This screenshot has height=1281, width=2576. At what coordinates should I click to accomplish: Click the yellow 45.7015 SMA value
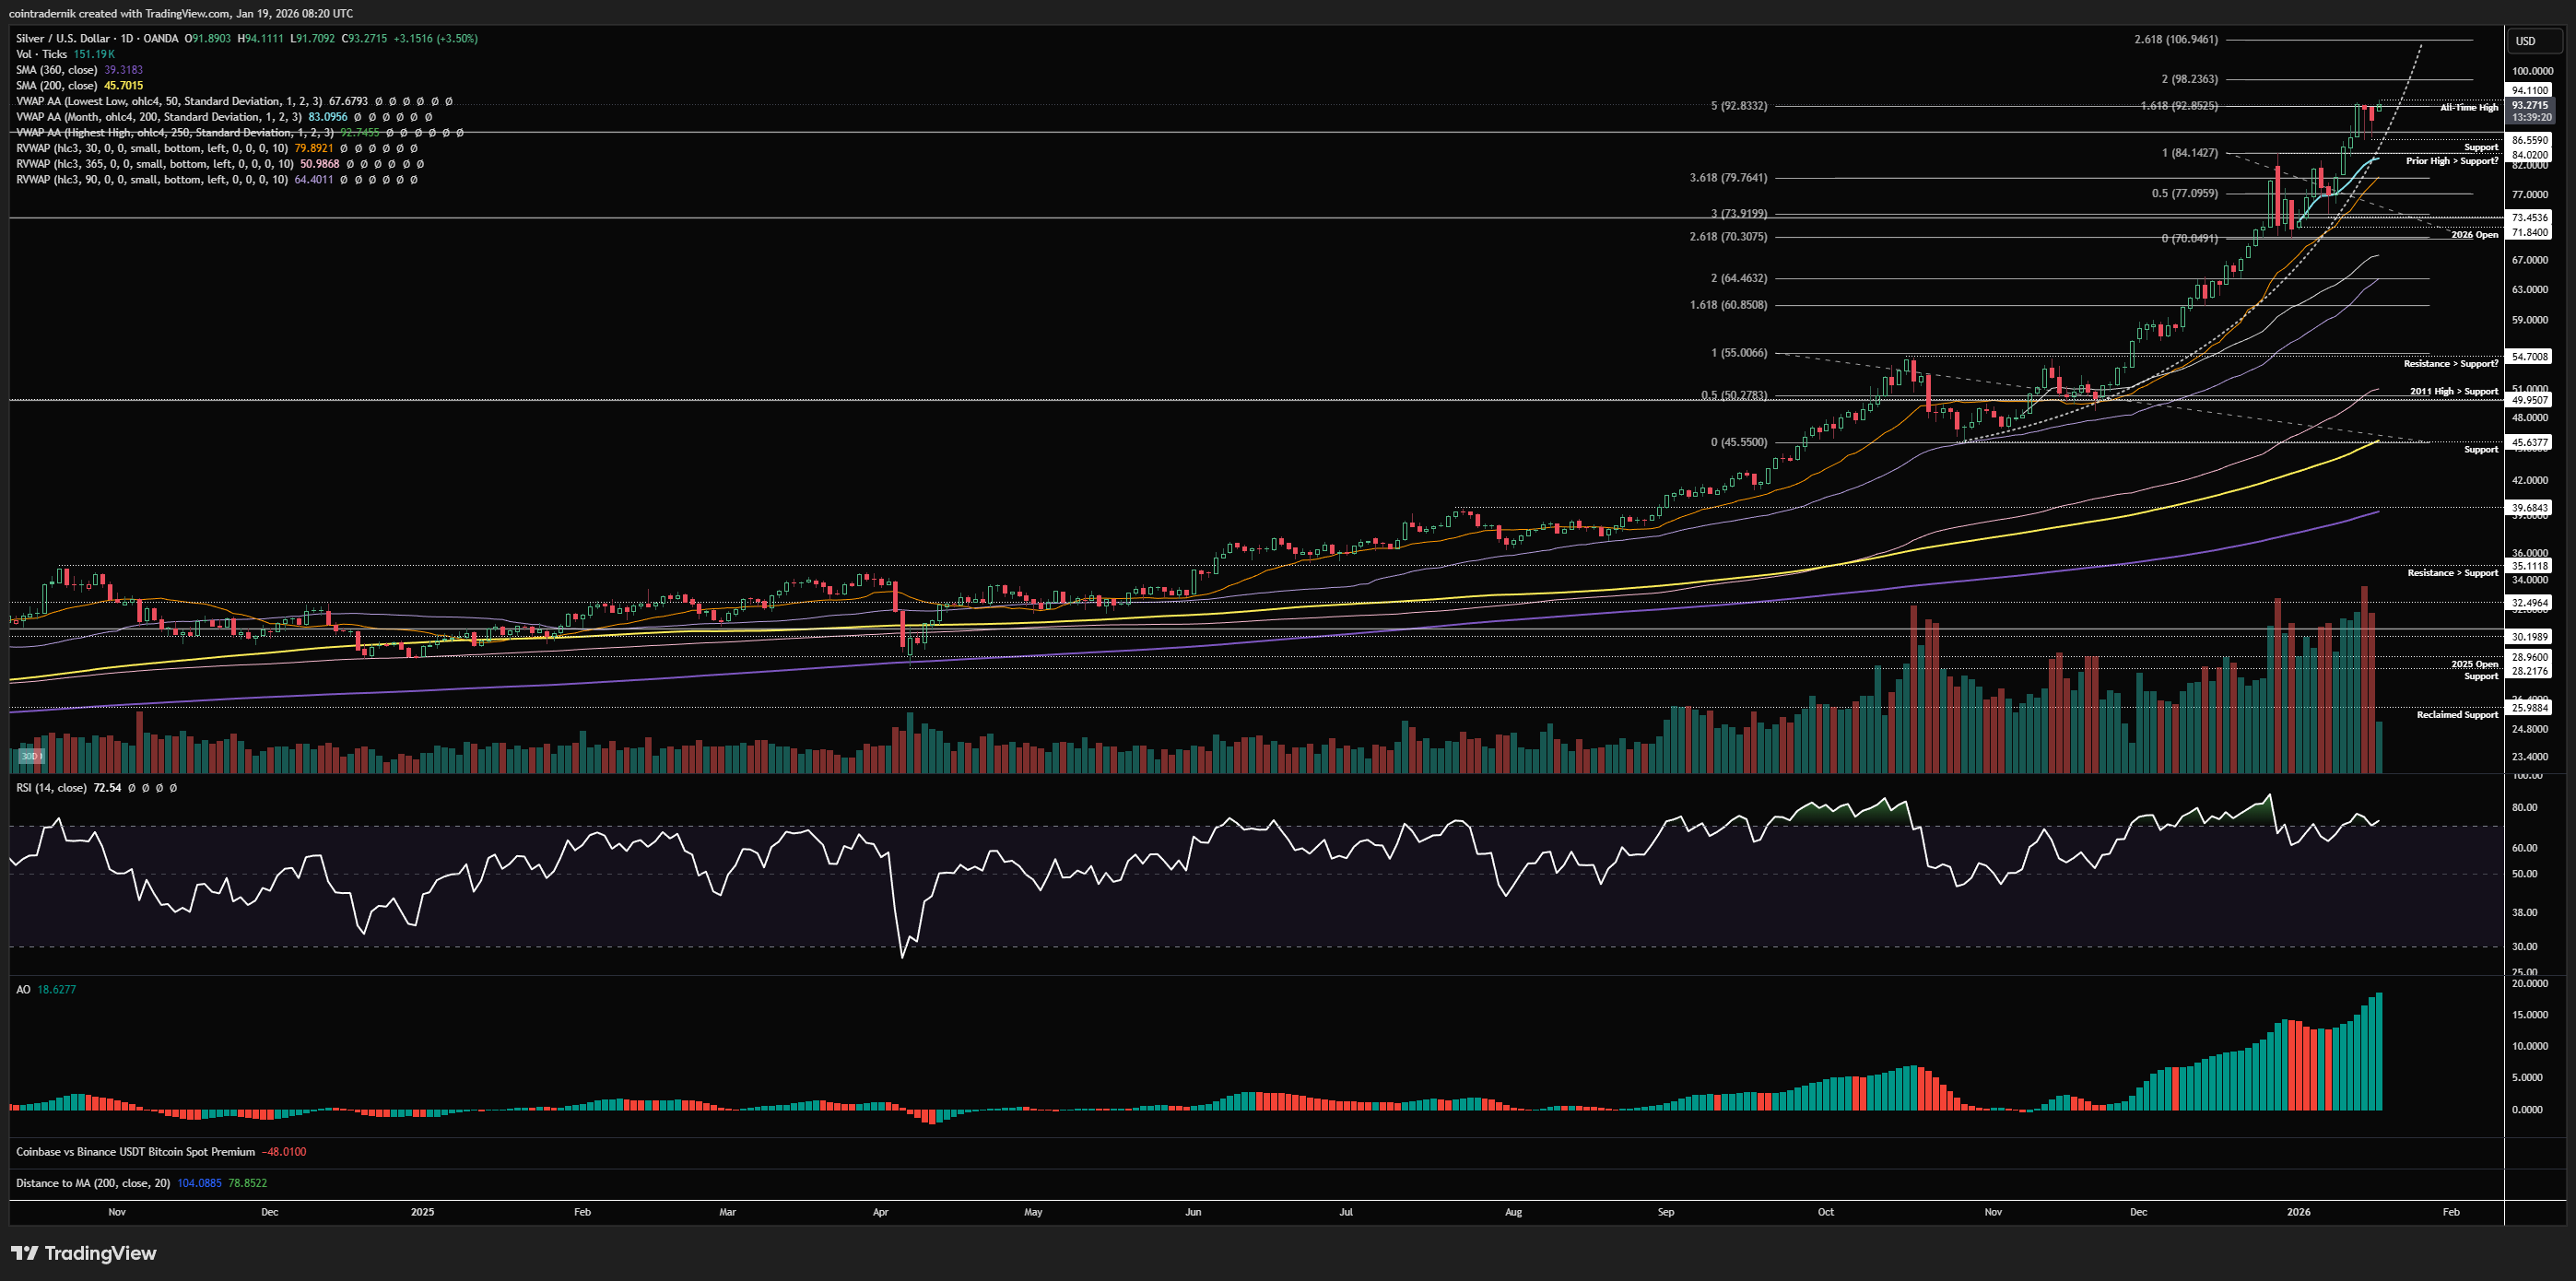point(123,86)
